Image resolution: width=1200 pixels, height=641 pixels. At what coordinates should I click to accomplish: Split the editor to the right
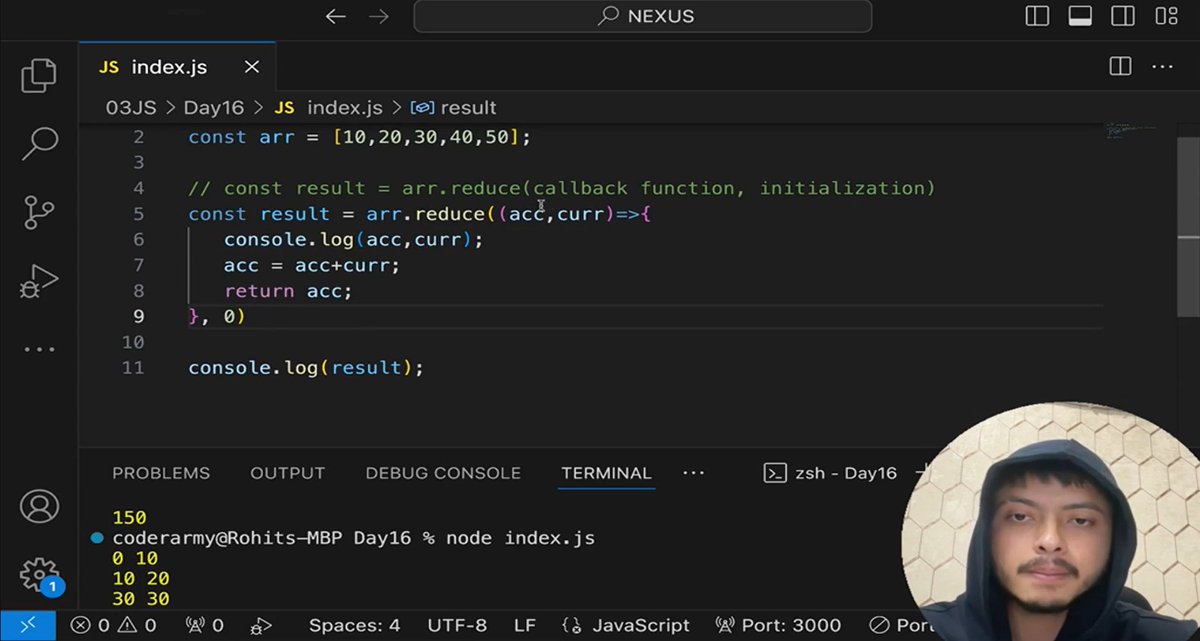[1120, 67]
